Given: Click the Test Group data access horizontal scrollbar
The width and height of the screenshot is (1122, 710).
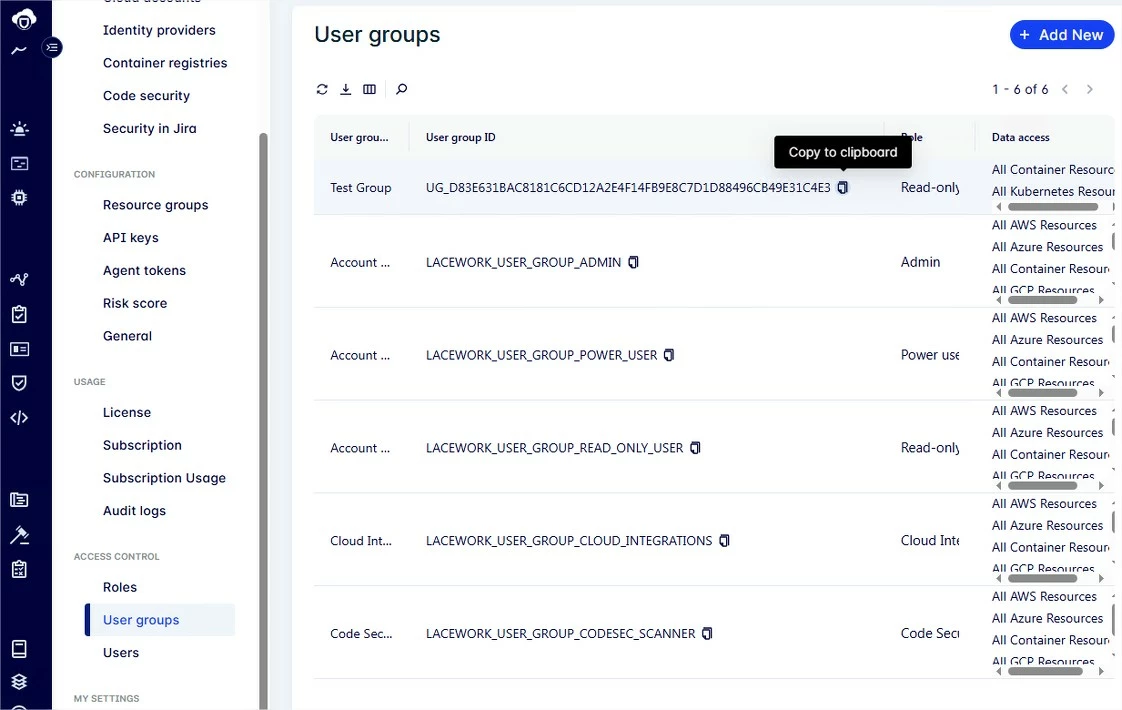Looking at the screenshot, I should click(x=1053, y=207).
